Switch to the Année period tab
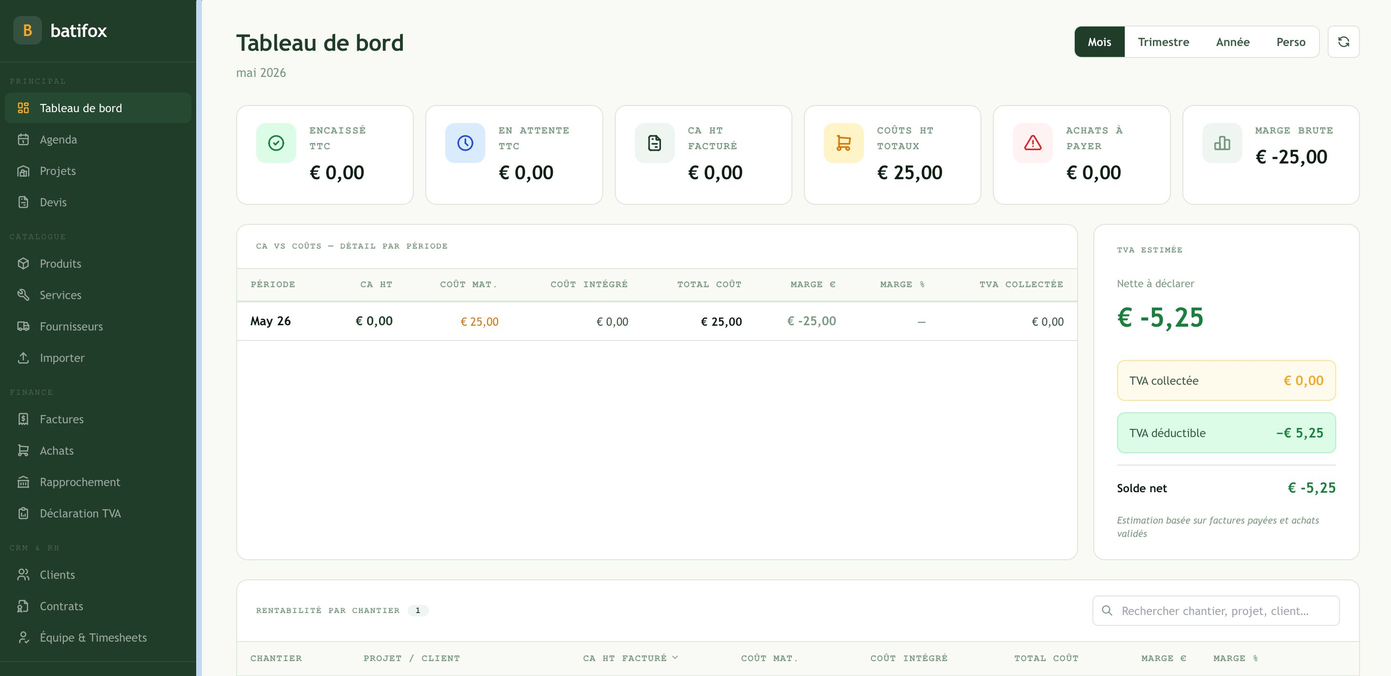This screenshot has height=676, width=1391. (1233, 42)
